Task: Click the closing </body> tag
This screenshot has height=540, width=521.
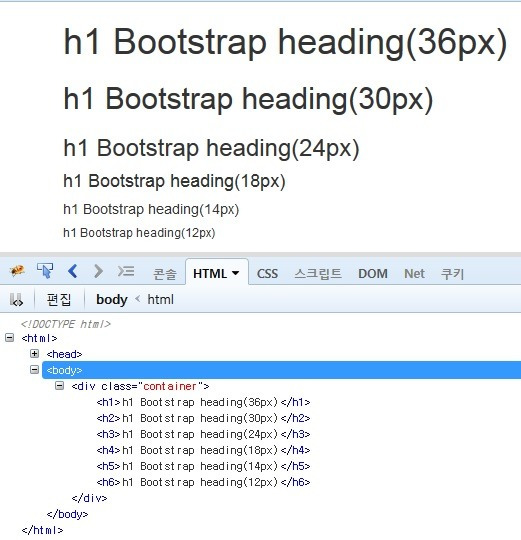Action: 67,514
